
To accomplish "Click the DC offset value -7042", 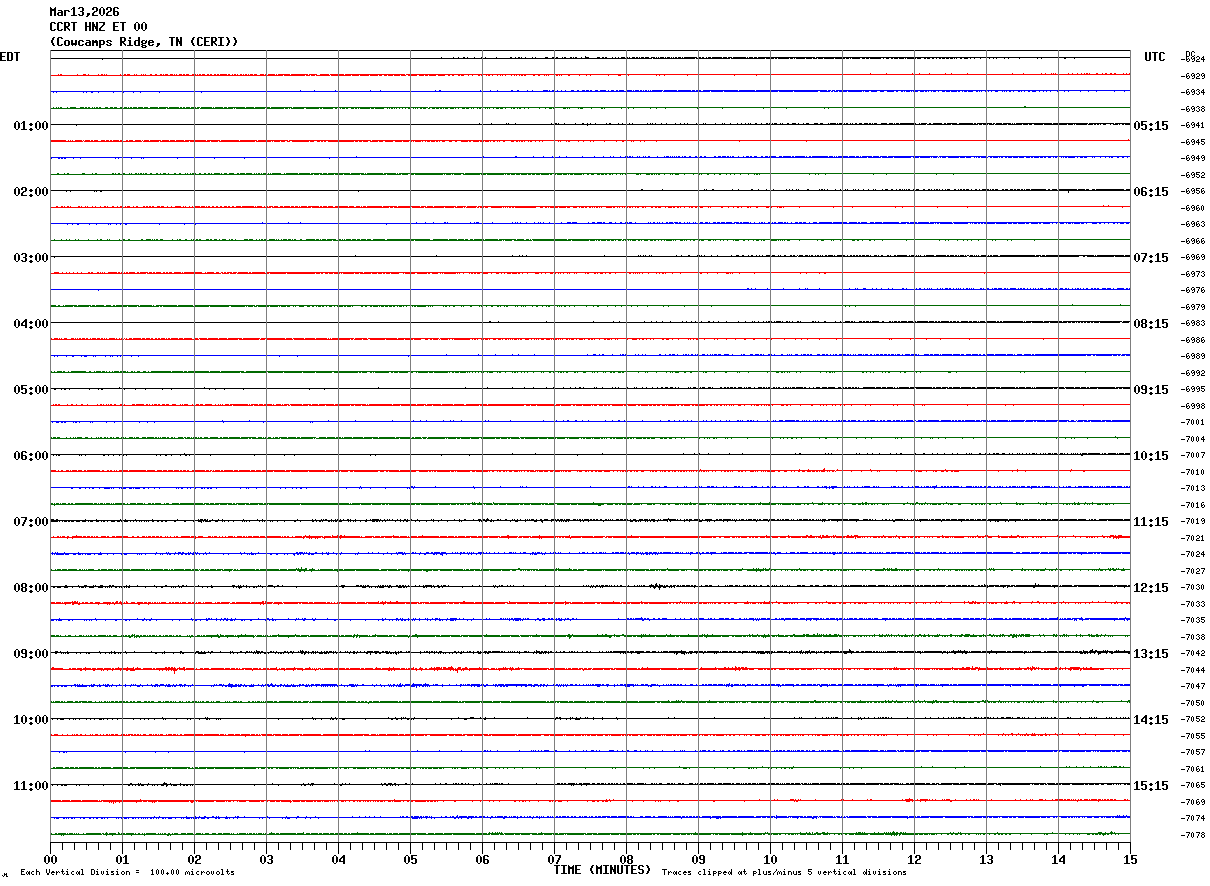I will 1193,653.
